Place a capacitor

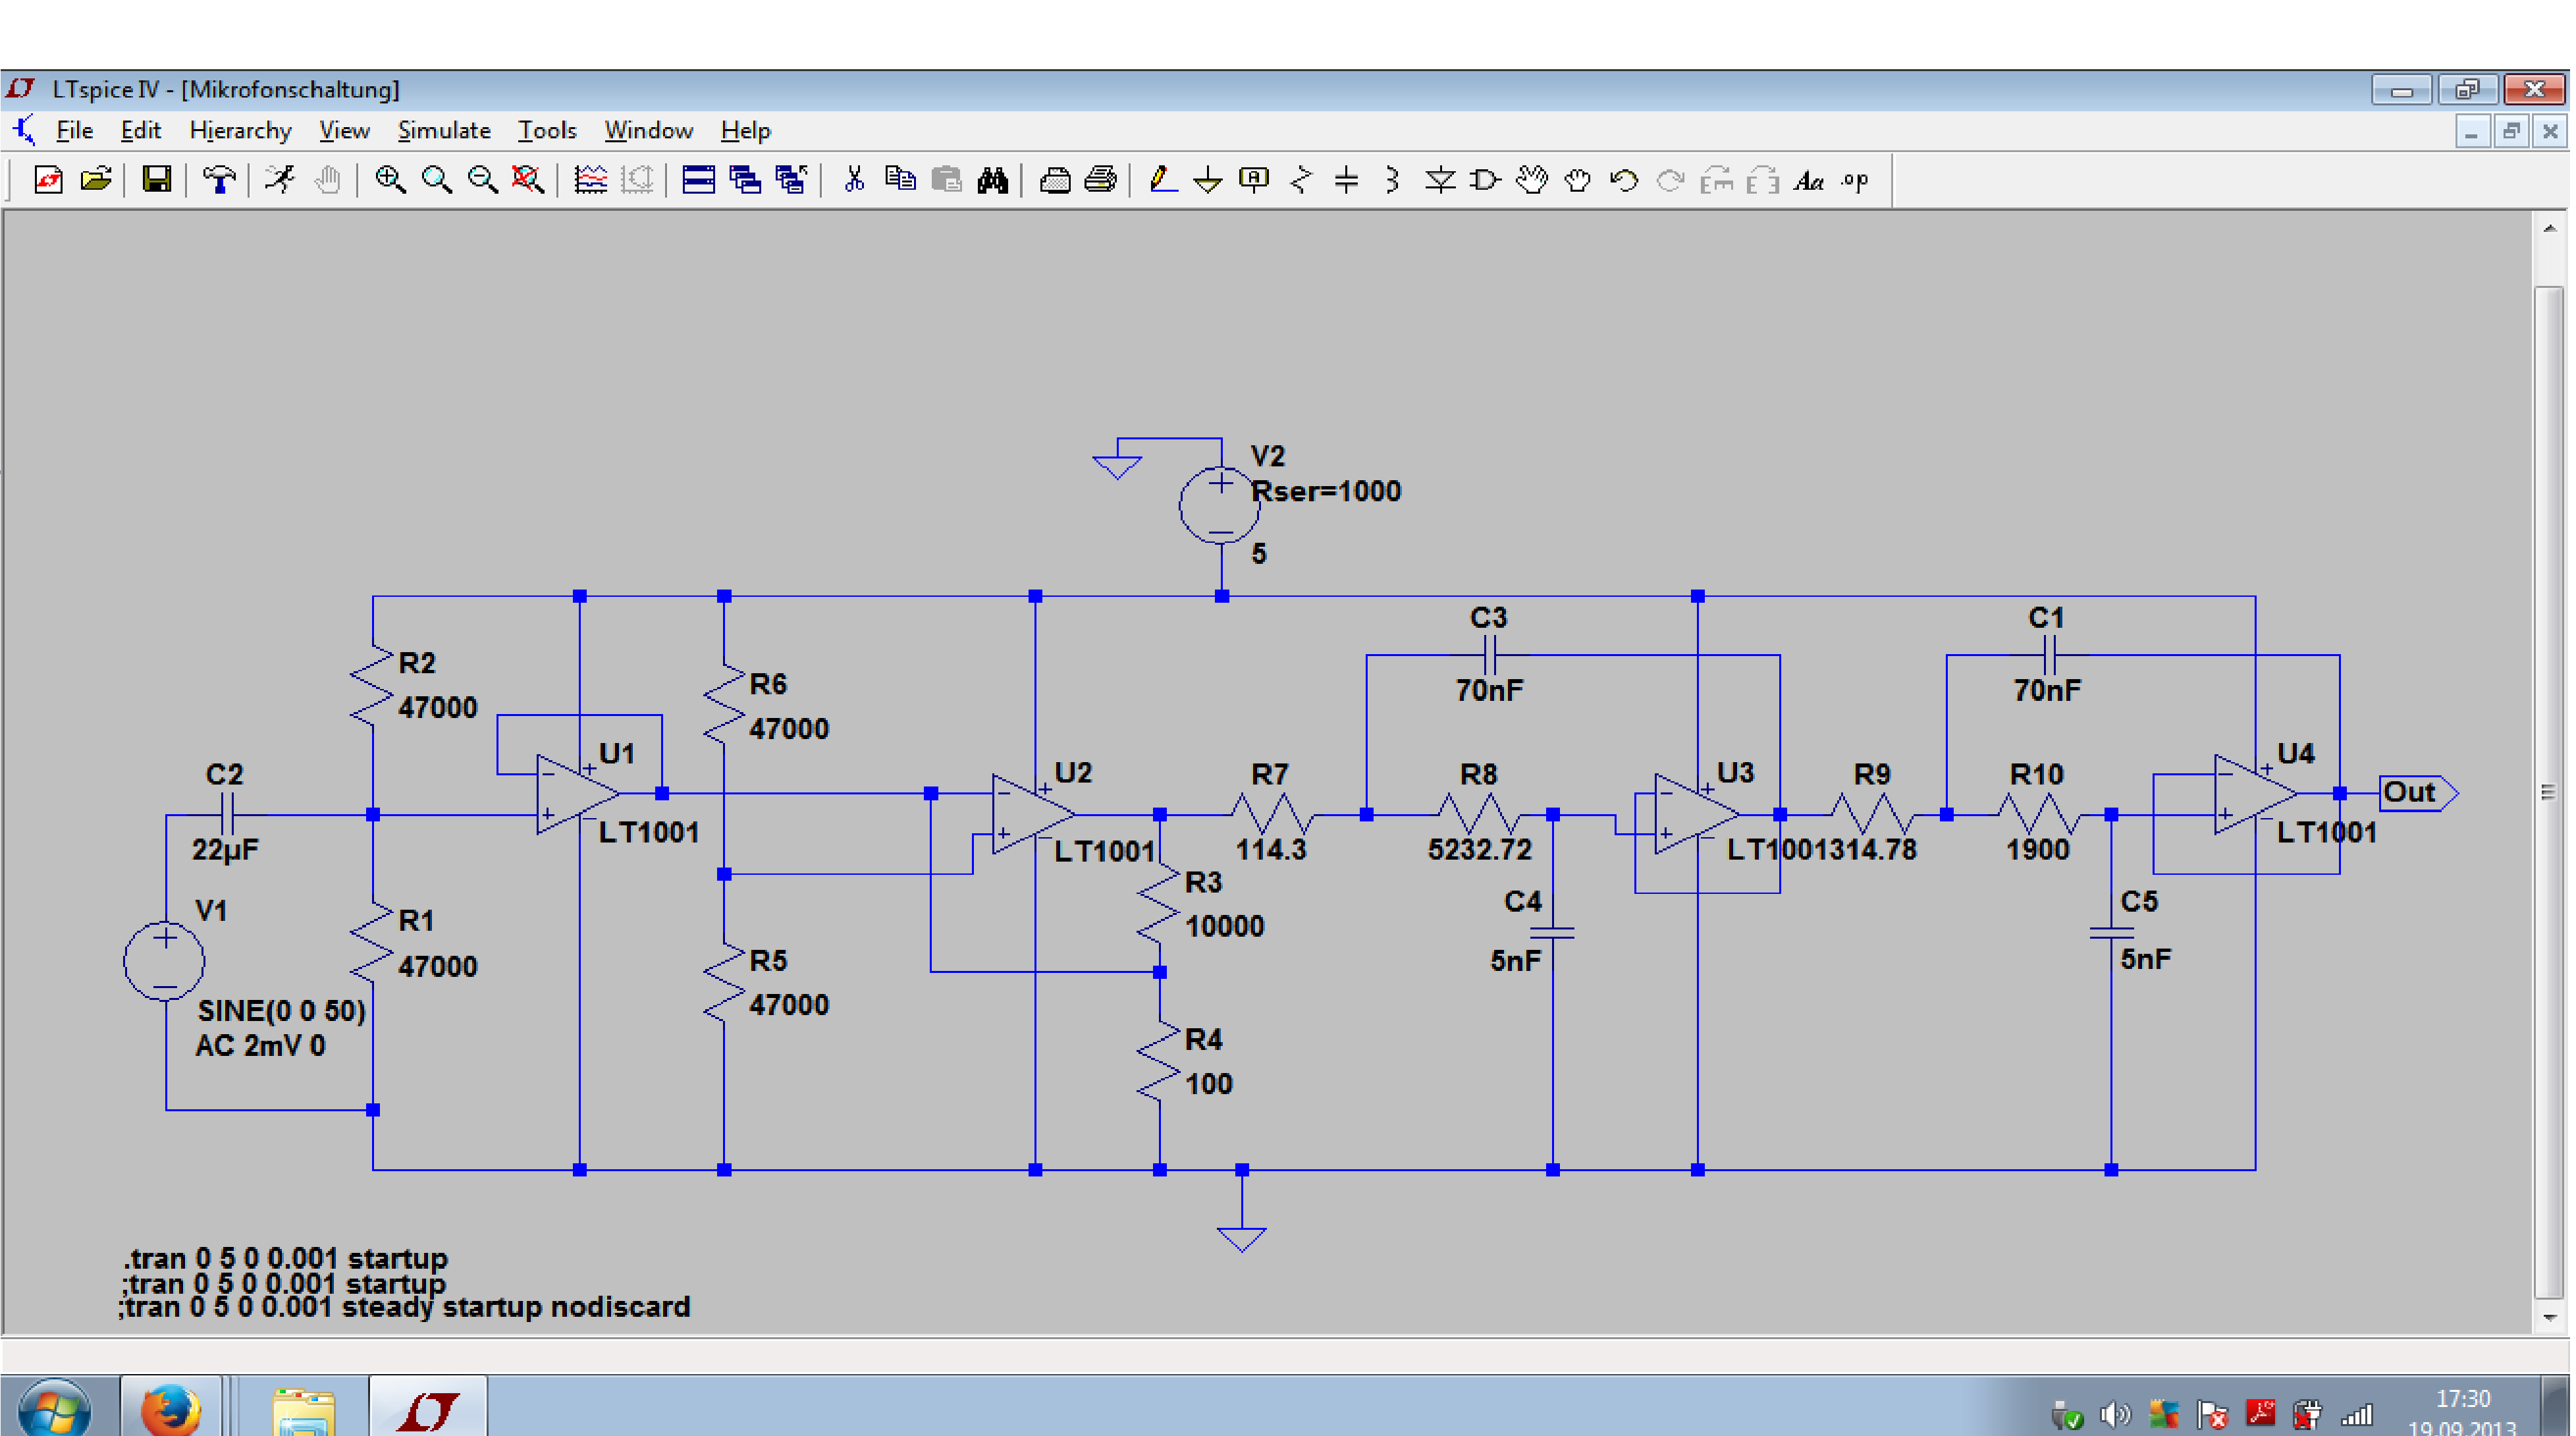coord(1347,180)
